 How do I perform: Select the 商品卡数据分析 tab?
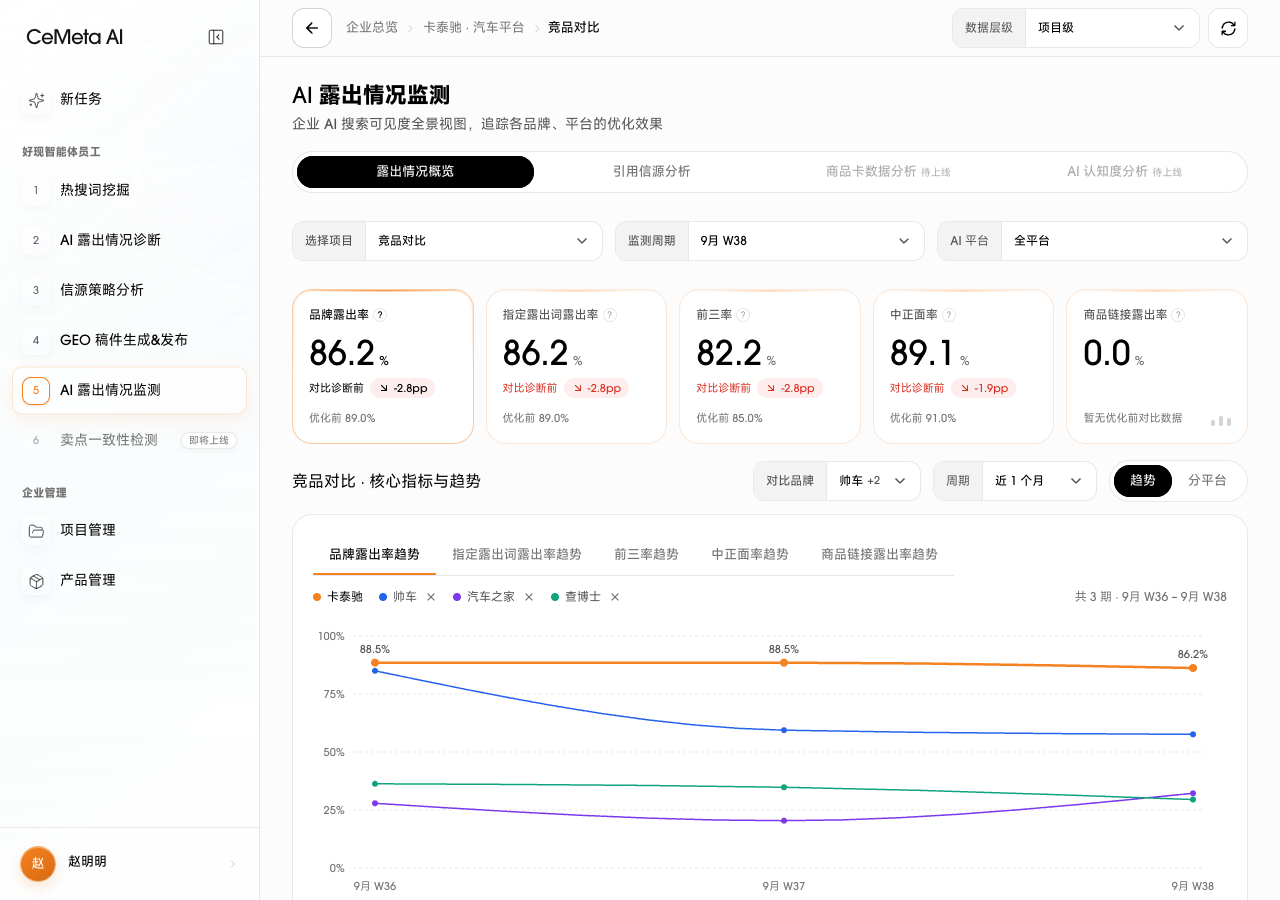click(x=888, y=172)
